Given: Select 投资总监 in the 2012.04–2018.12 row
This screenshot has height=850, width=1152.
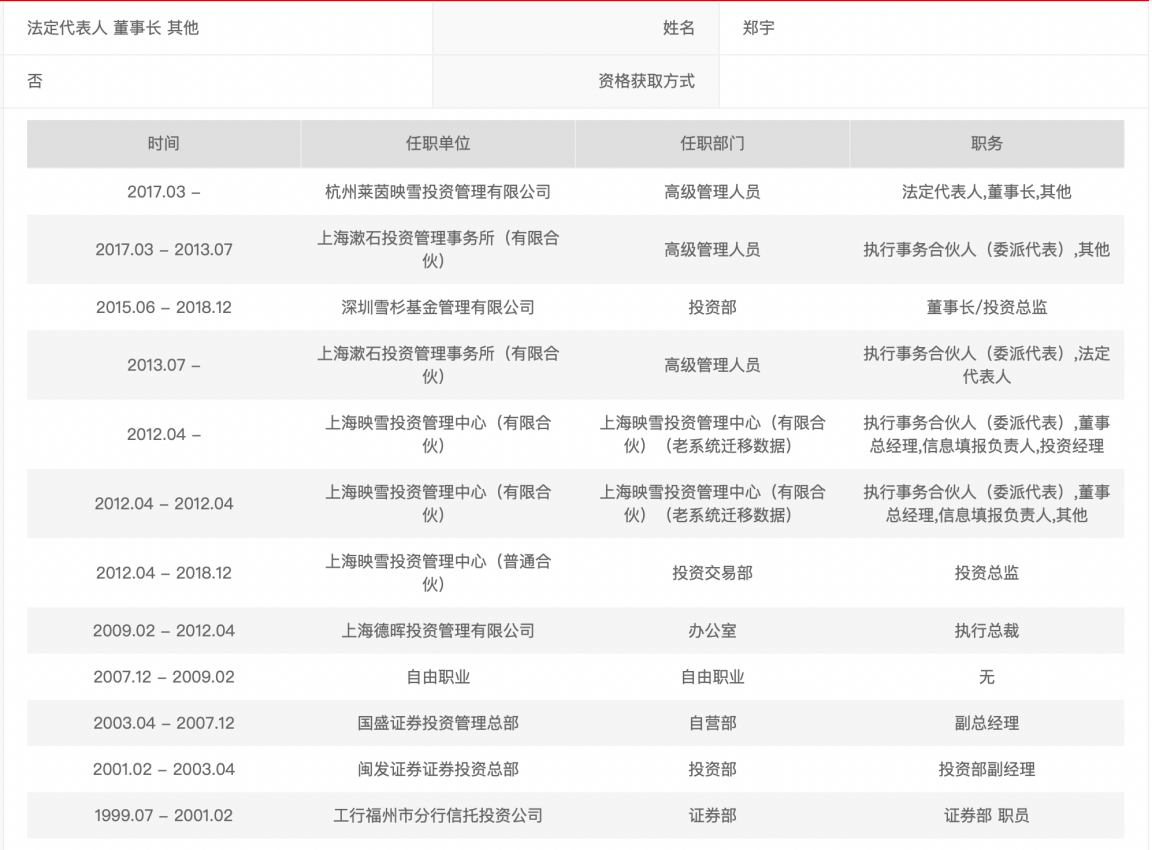Looking at the screenshot, I should click(x=987, y=573).
